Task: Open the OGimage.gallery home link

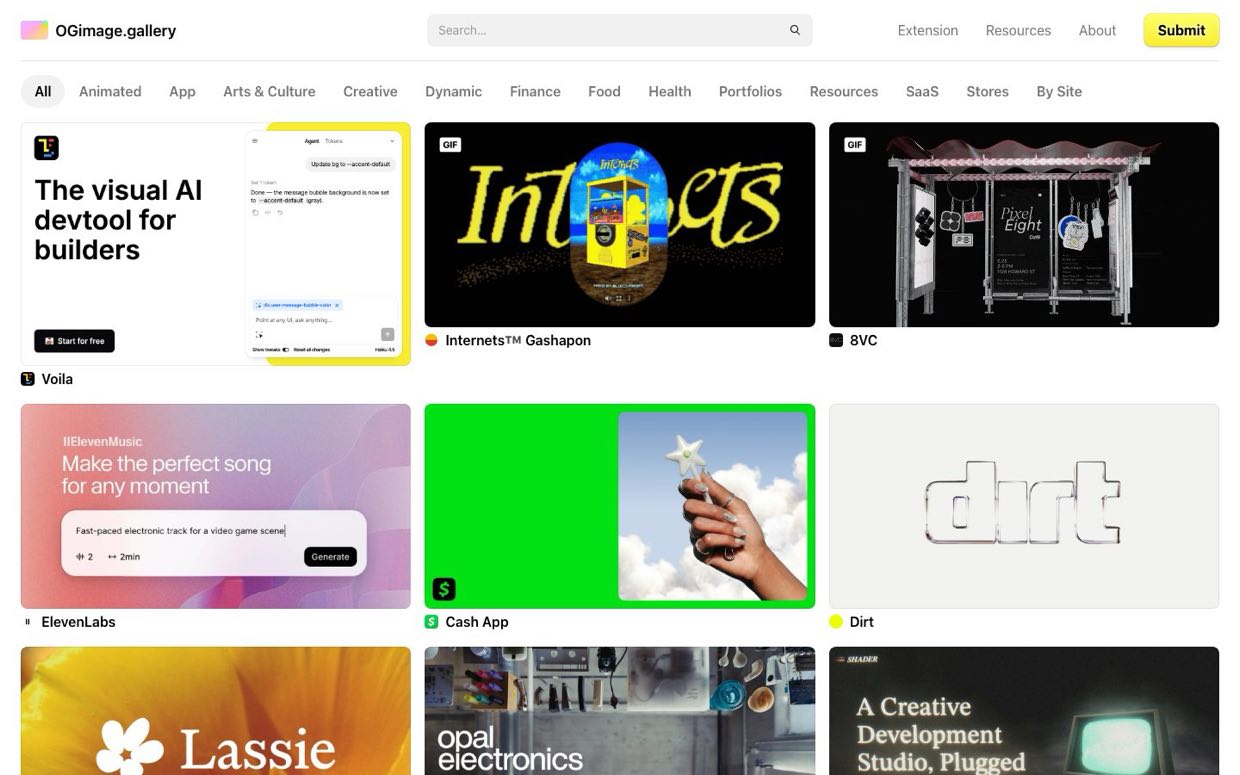Action: [98, 30]
